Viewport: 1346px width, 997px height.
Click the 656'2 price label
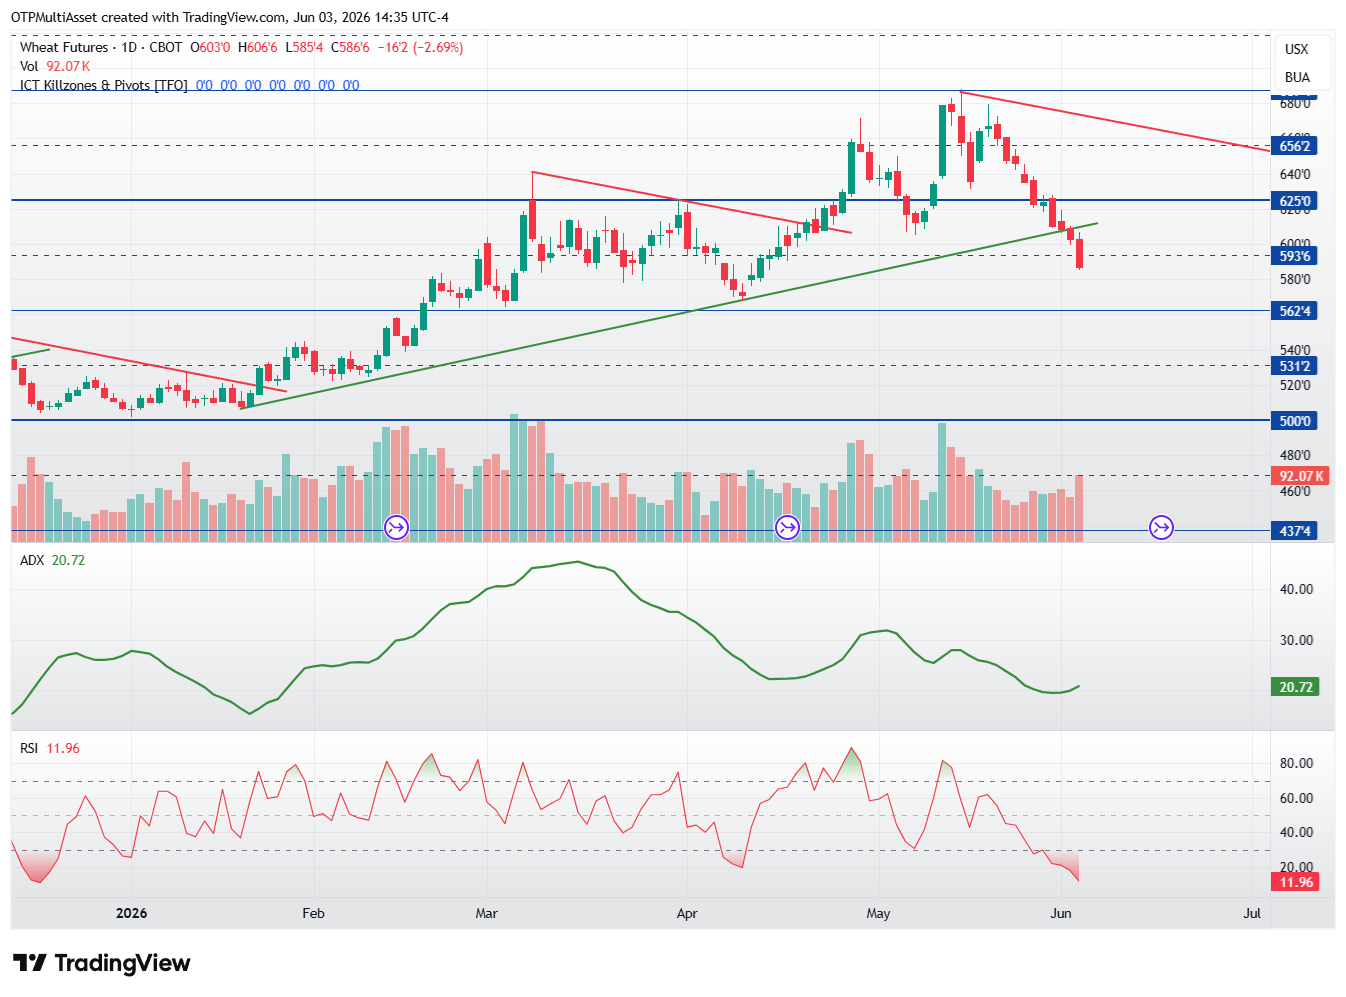[x=1294, y=146]
